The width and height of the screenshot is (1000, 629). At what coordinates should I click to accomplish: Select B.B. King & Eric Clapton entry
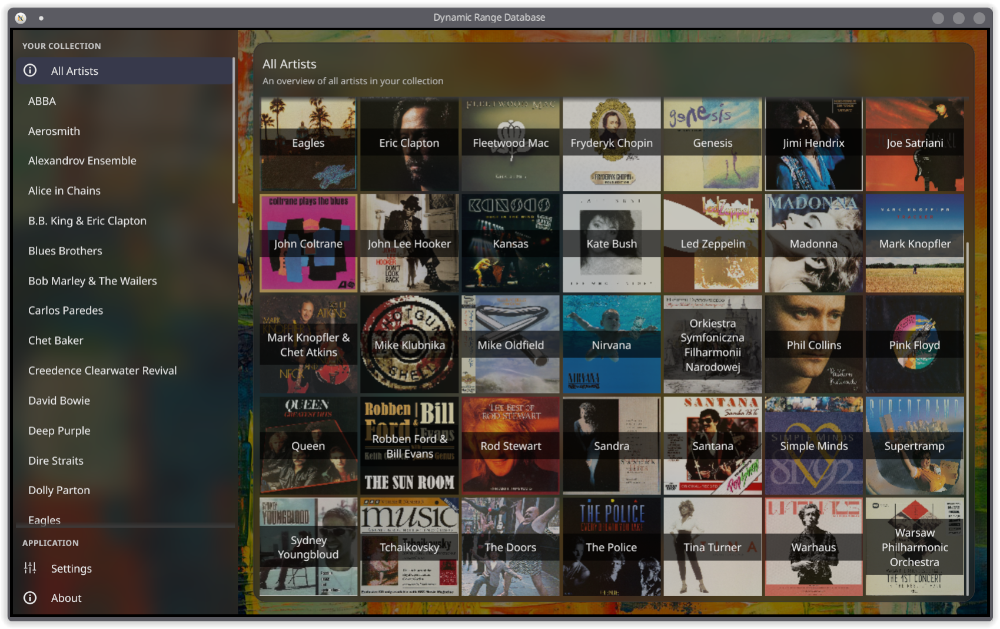tap(124, 221)
